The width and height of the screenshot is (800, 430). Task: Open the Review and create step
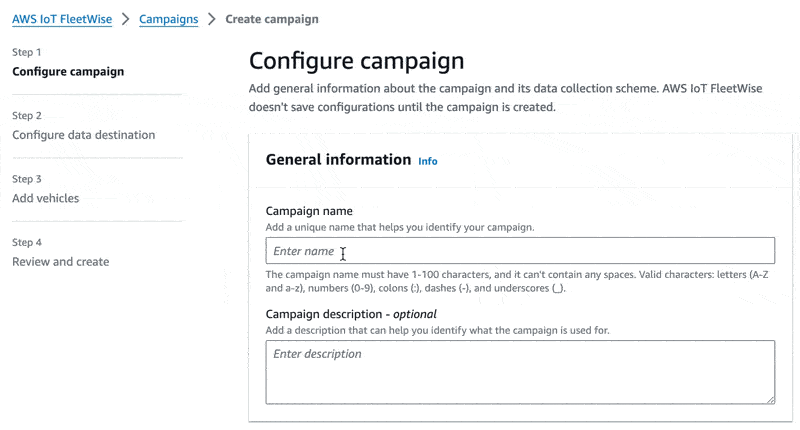coord(60,262)
